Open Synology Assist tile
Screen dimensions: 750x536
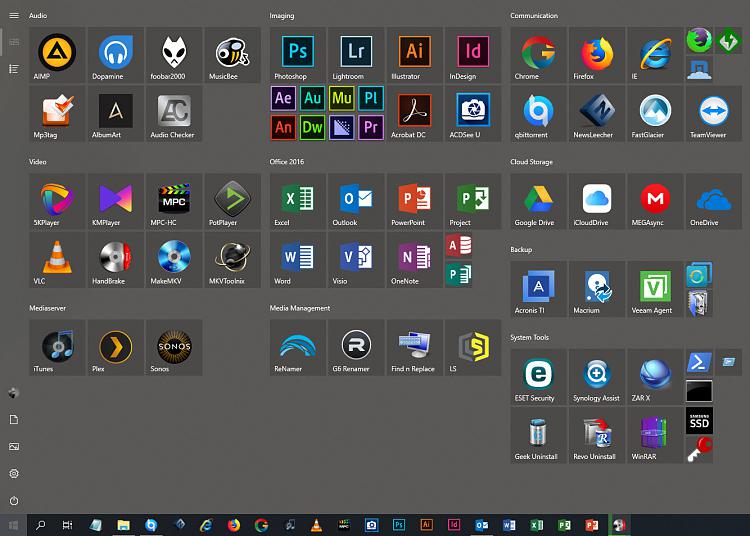[x=597, y=377]
